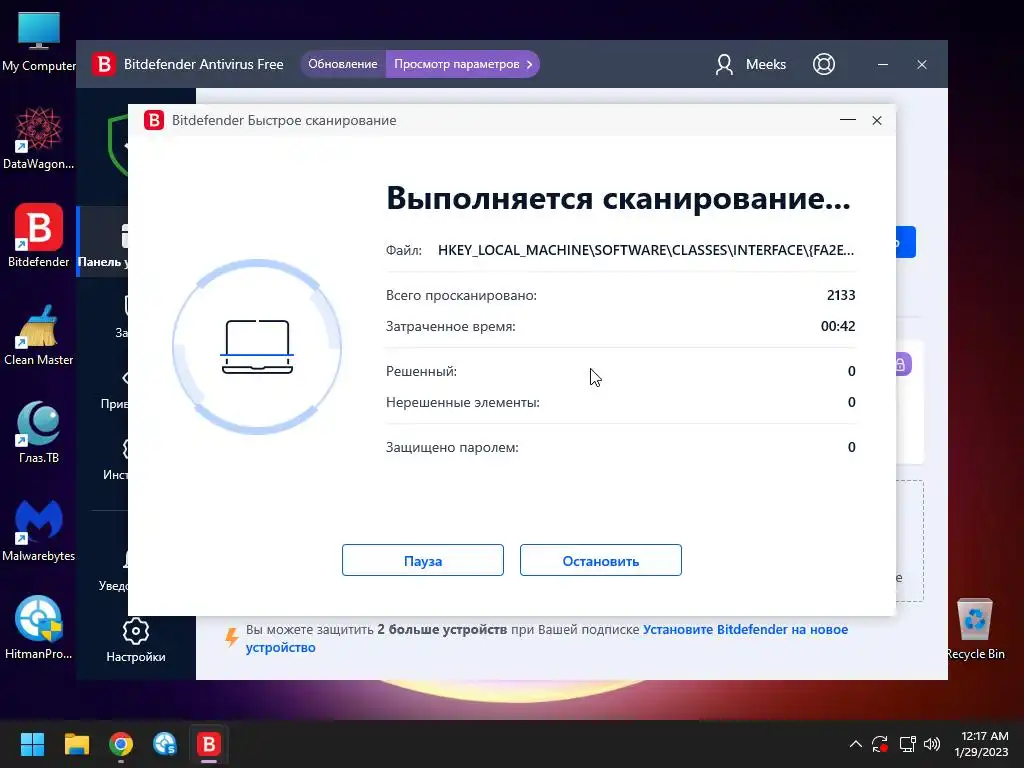The width and height of the screenshot is (1024, 768).
Task: Click the scanned file registry path
Action: click(x=646, y=250)
